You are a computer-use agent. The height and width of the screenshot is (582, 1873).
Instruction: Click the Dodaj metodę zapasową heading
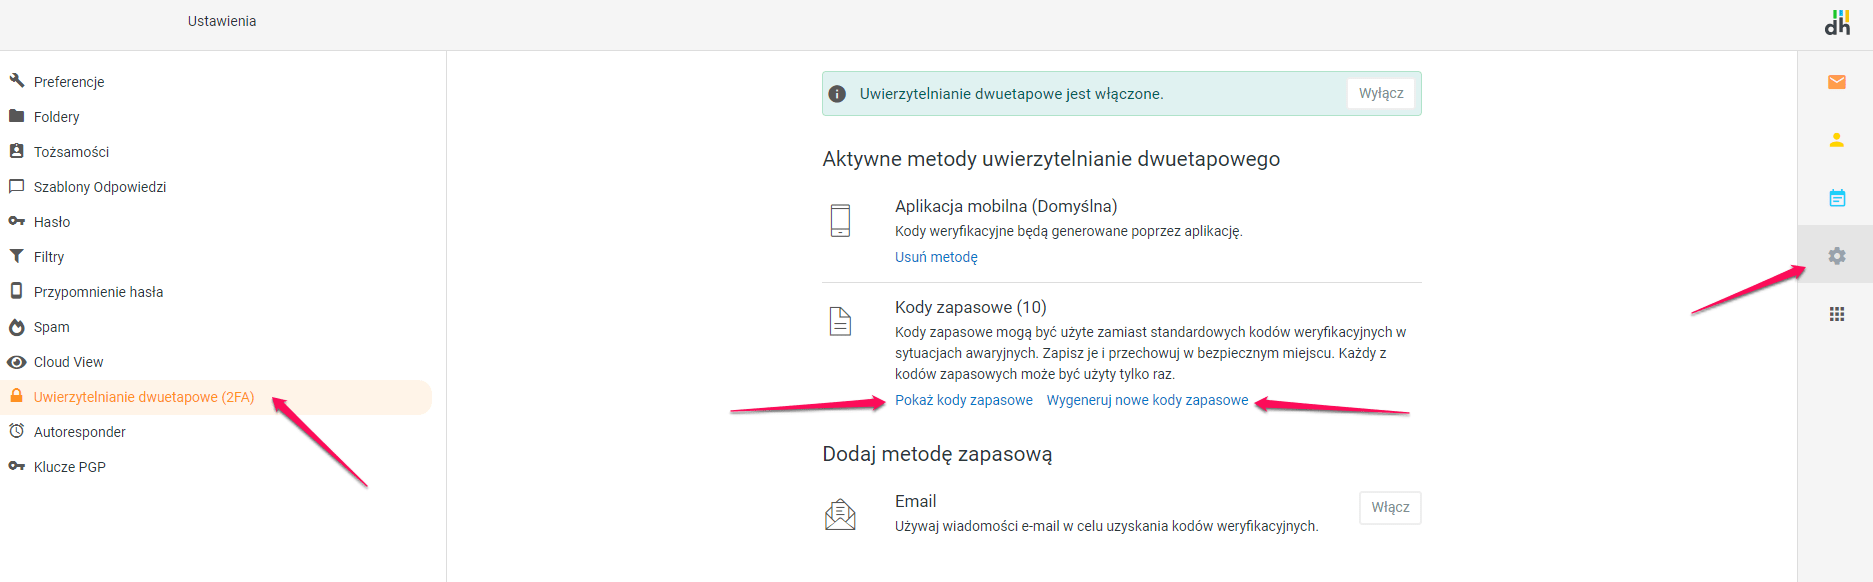click(937, 454)
